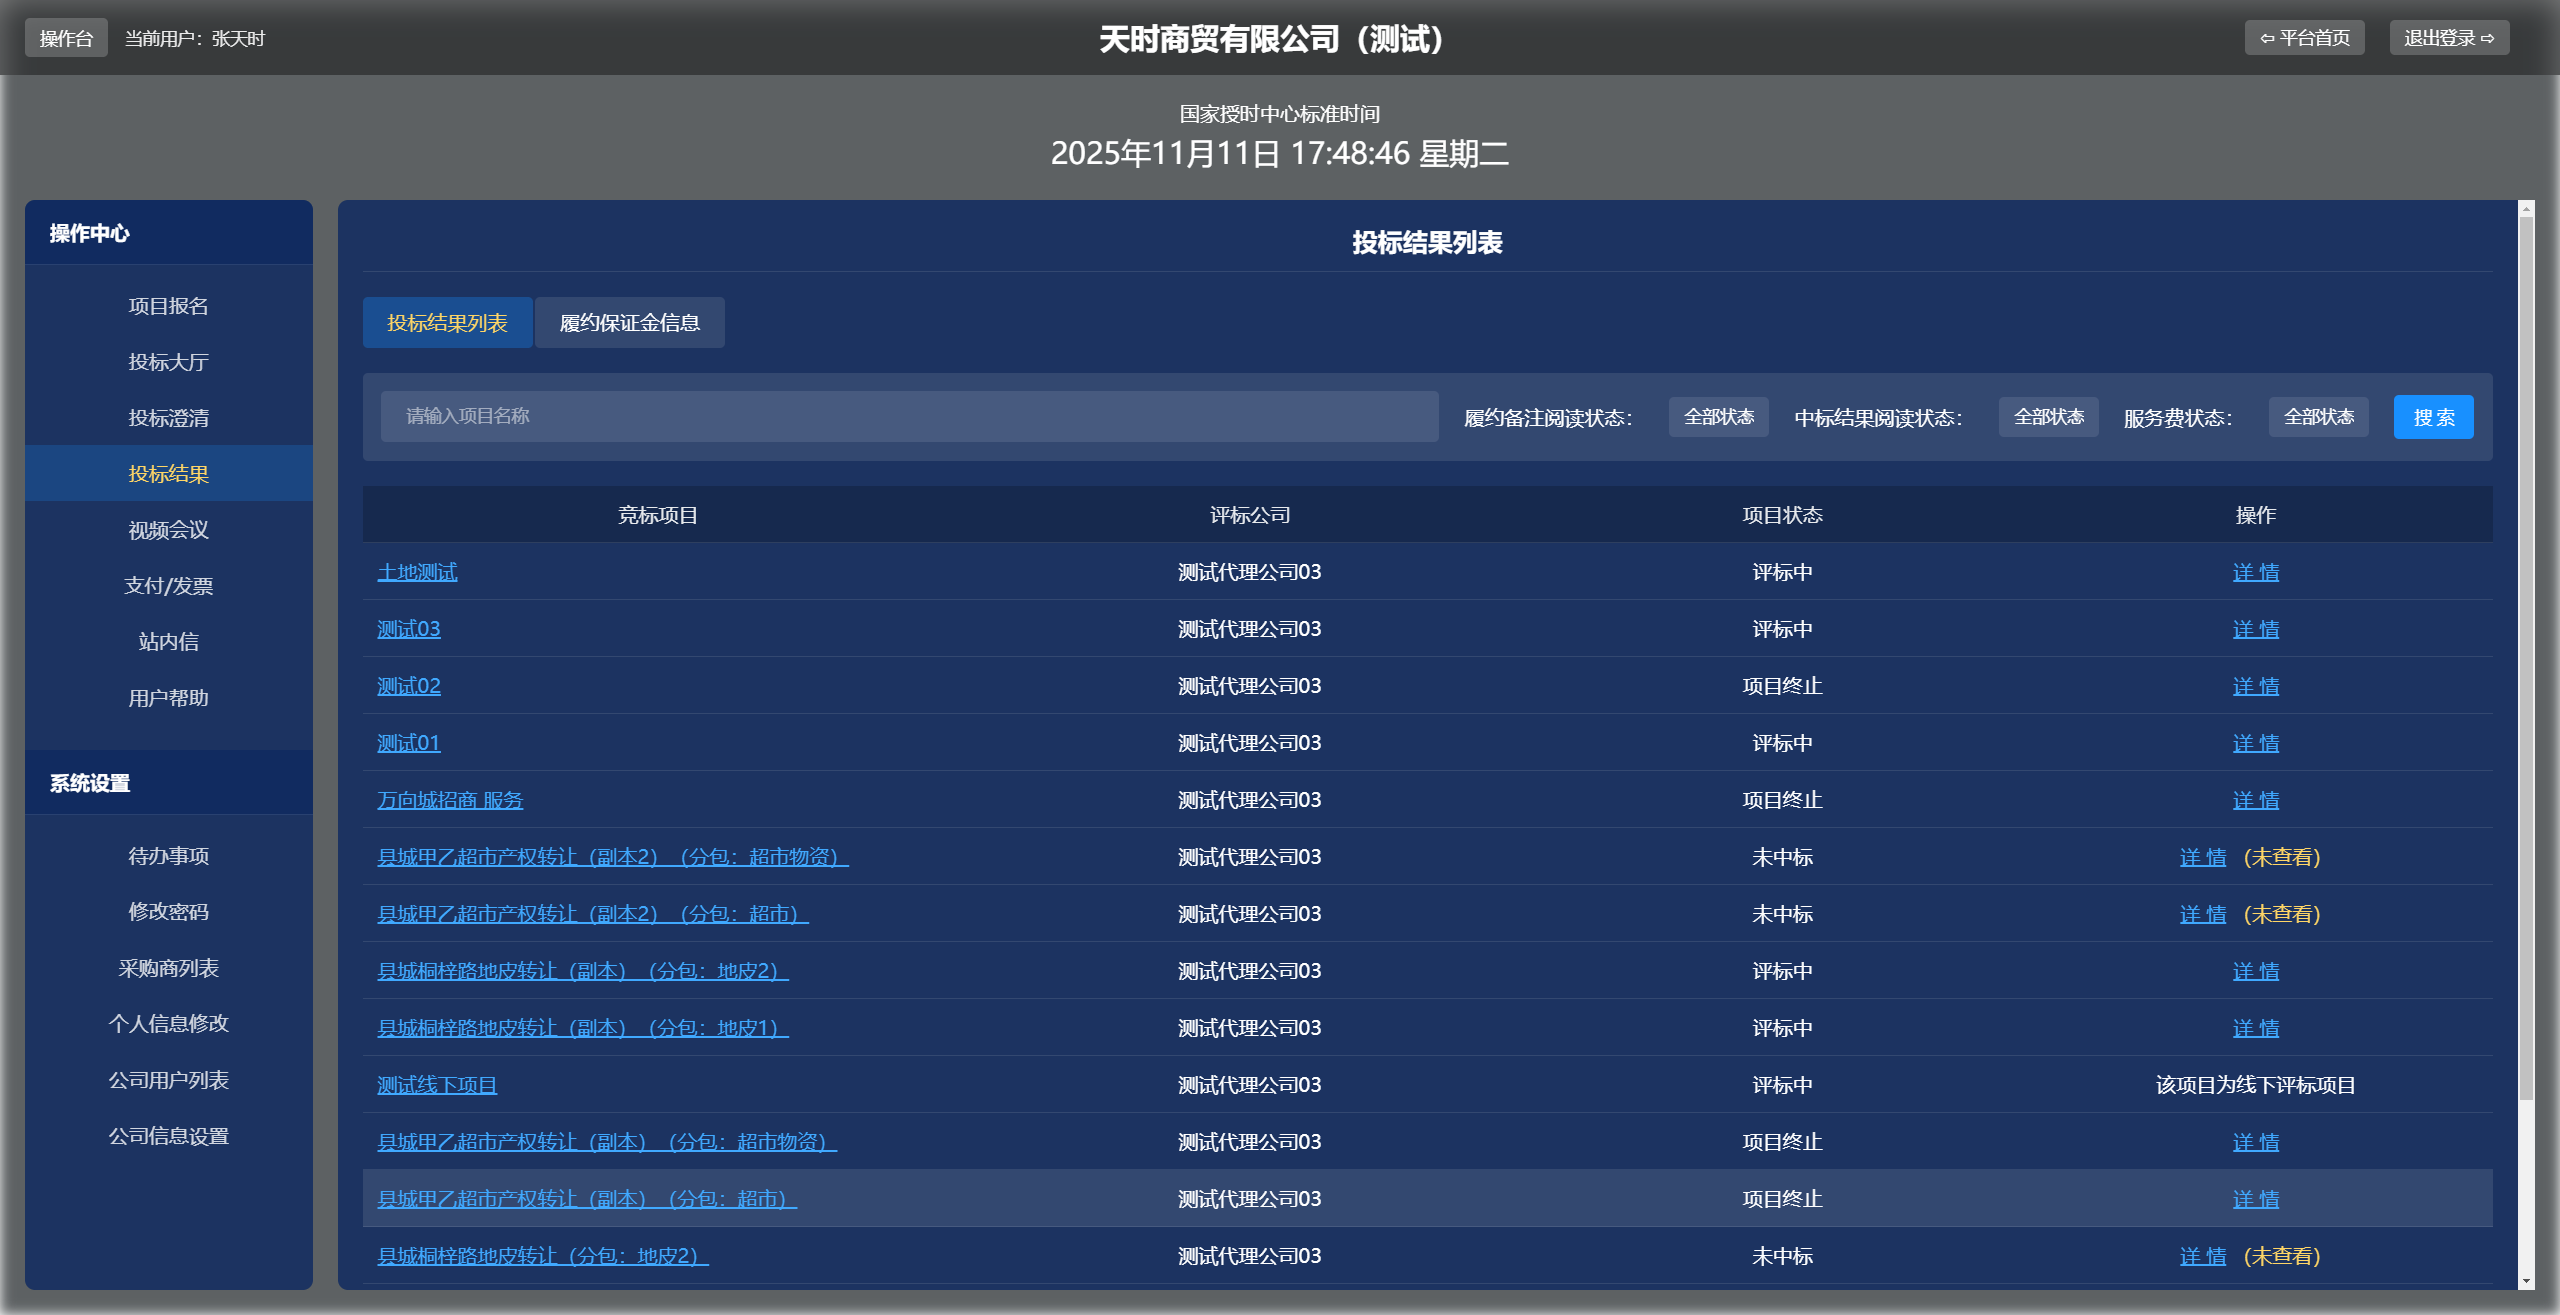Open the 土地测试 project link
Screen dimensions: 2560x1315
417,572
